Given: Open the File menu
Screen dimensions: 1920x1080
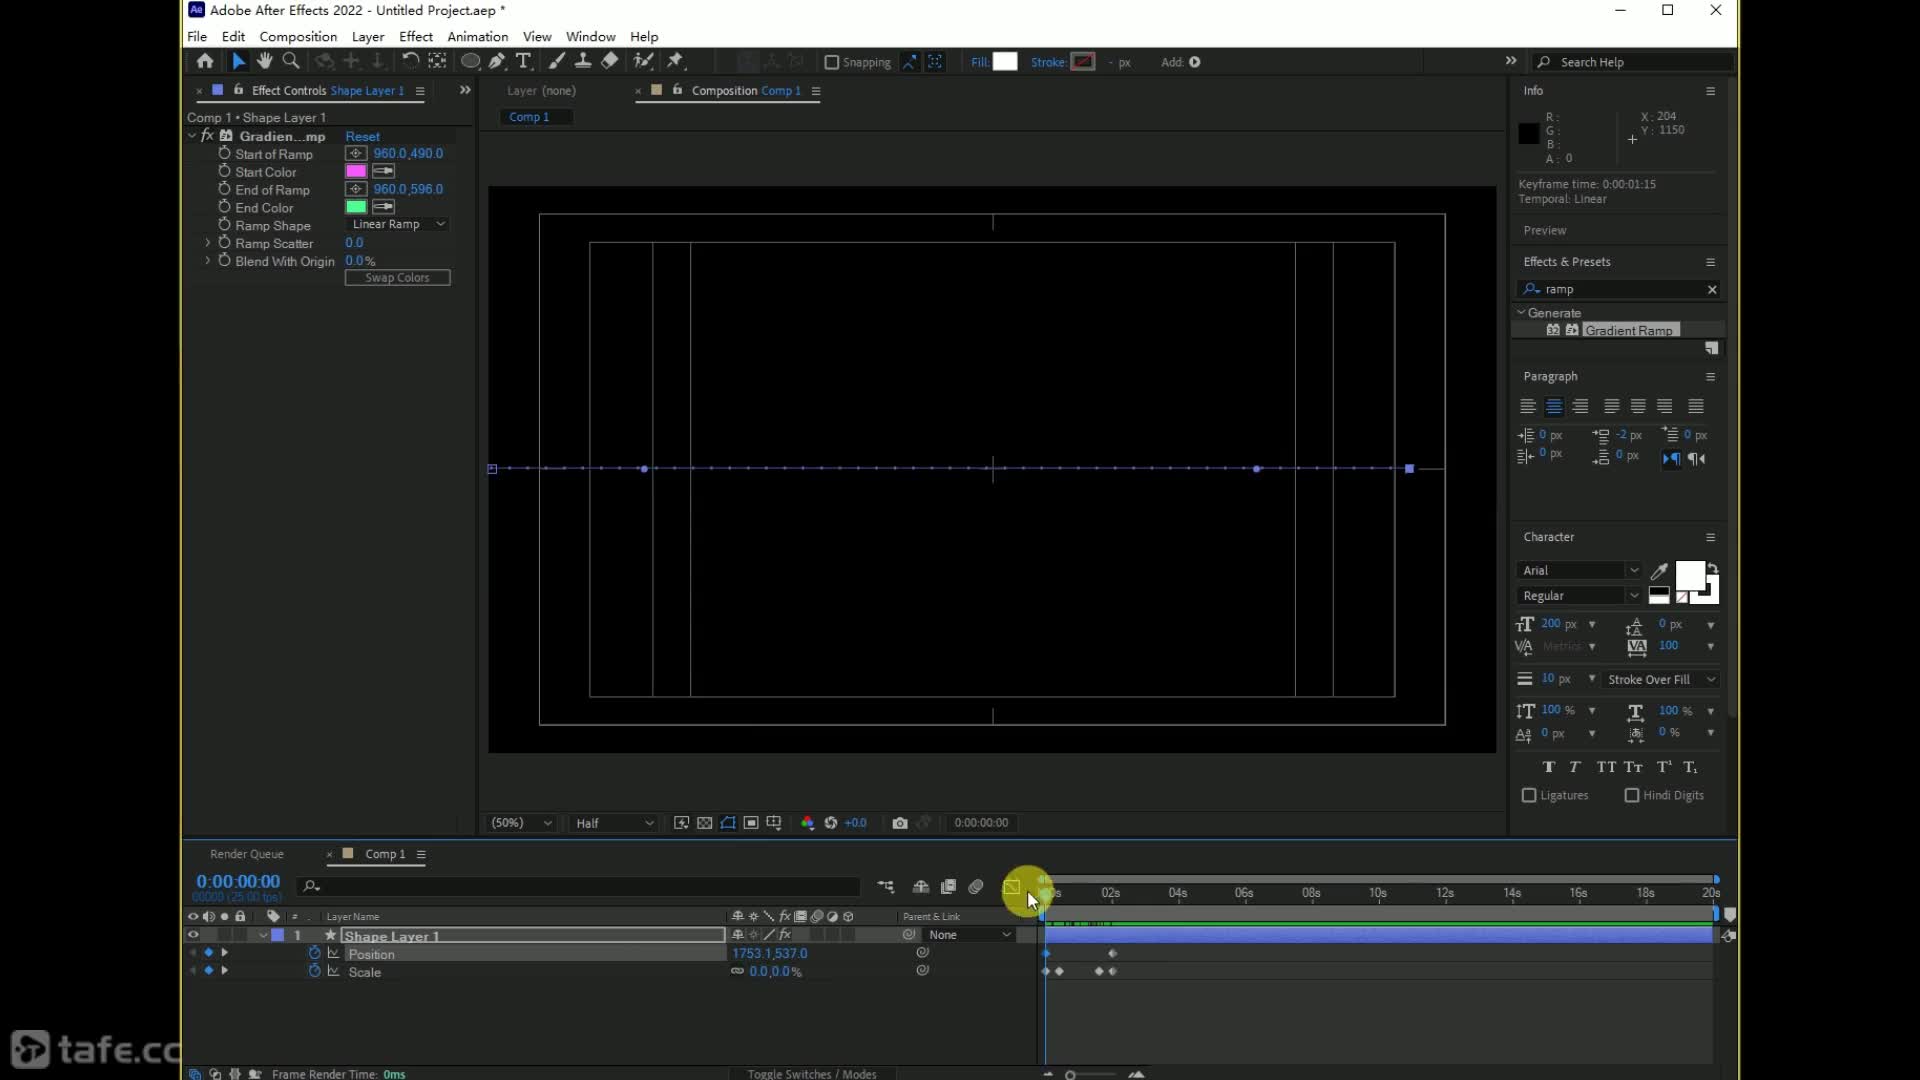Looking at the screenshot, I should (197, 37).
